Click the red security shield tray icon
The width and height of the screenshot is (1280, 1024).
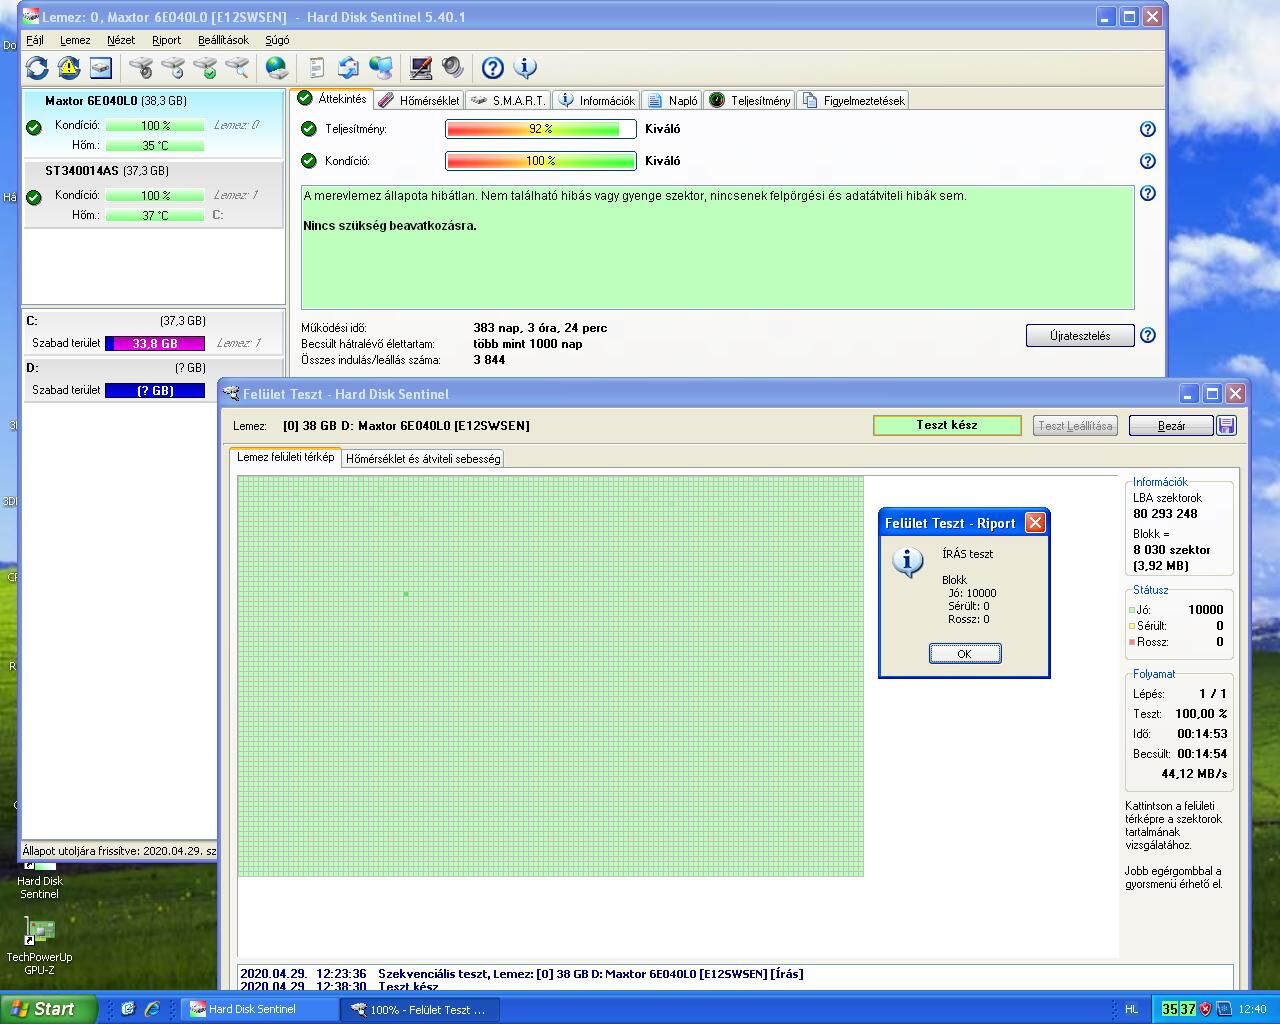click(1205, 1009)
